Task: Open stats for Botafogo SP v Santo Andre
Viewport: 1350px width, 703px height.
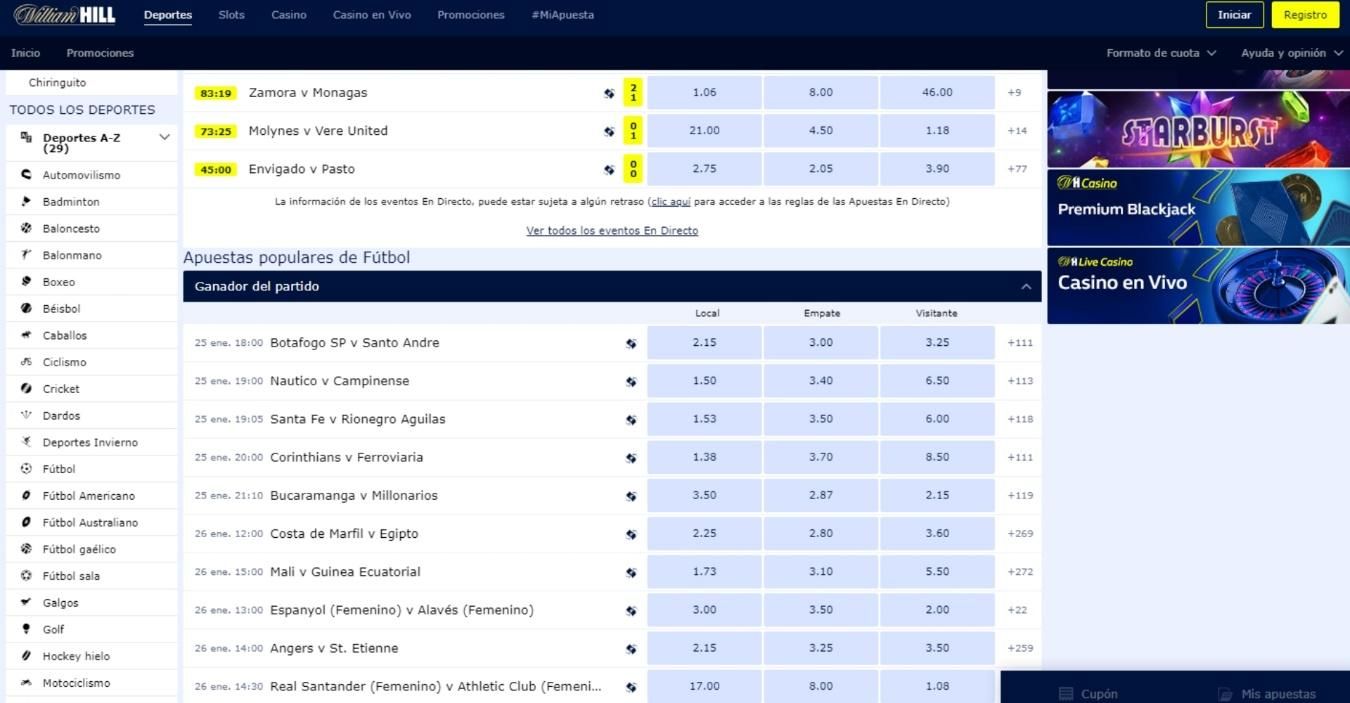Action: (630, 342)
